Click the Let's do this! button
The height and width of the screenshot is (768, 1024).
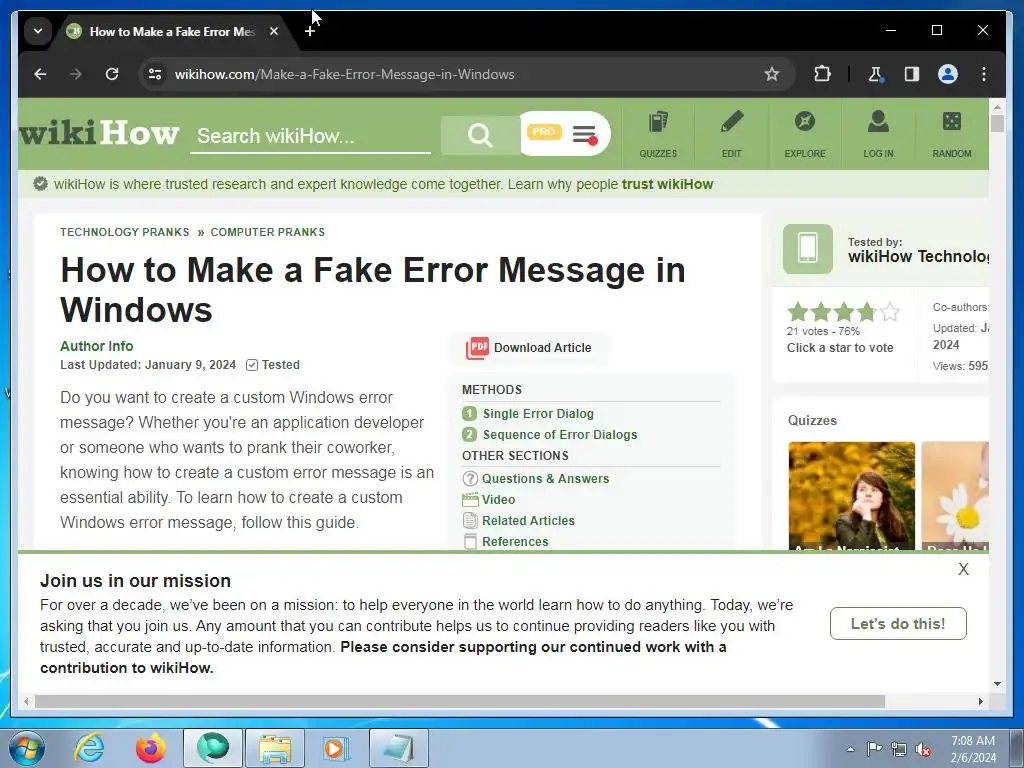(x=898, y=624)
